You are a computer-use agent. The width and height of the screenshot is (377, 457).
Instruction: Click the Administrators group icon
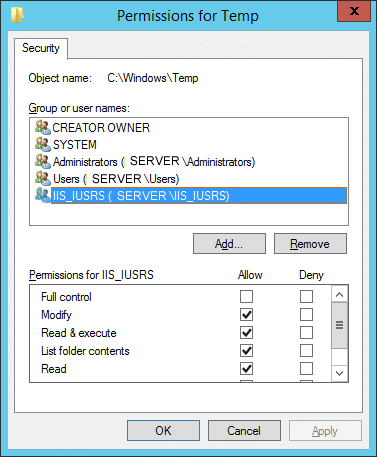click(x=43, y=161)
